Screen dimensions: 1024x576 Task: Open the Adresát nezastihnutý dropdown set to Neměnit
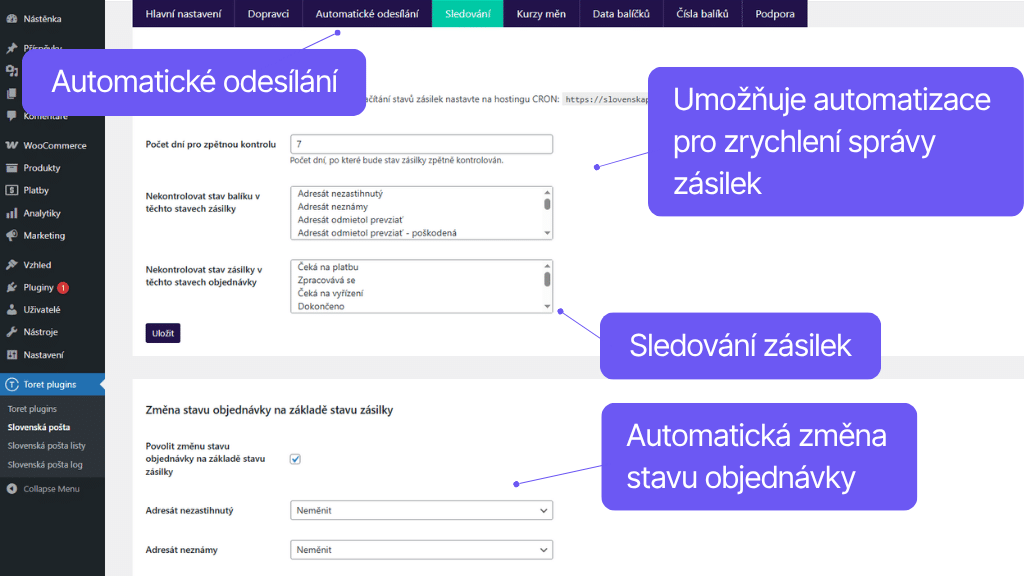[420, 510]
